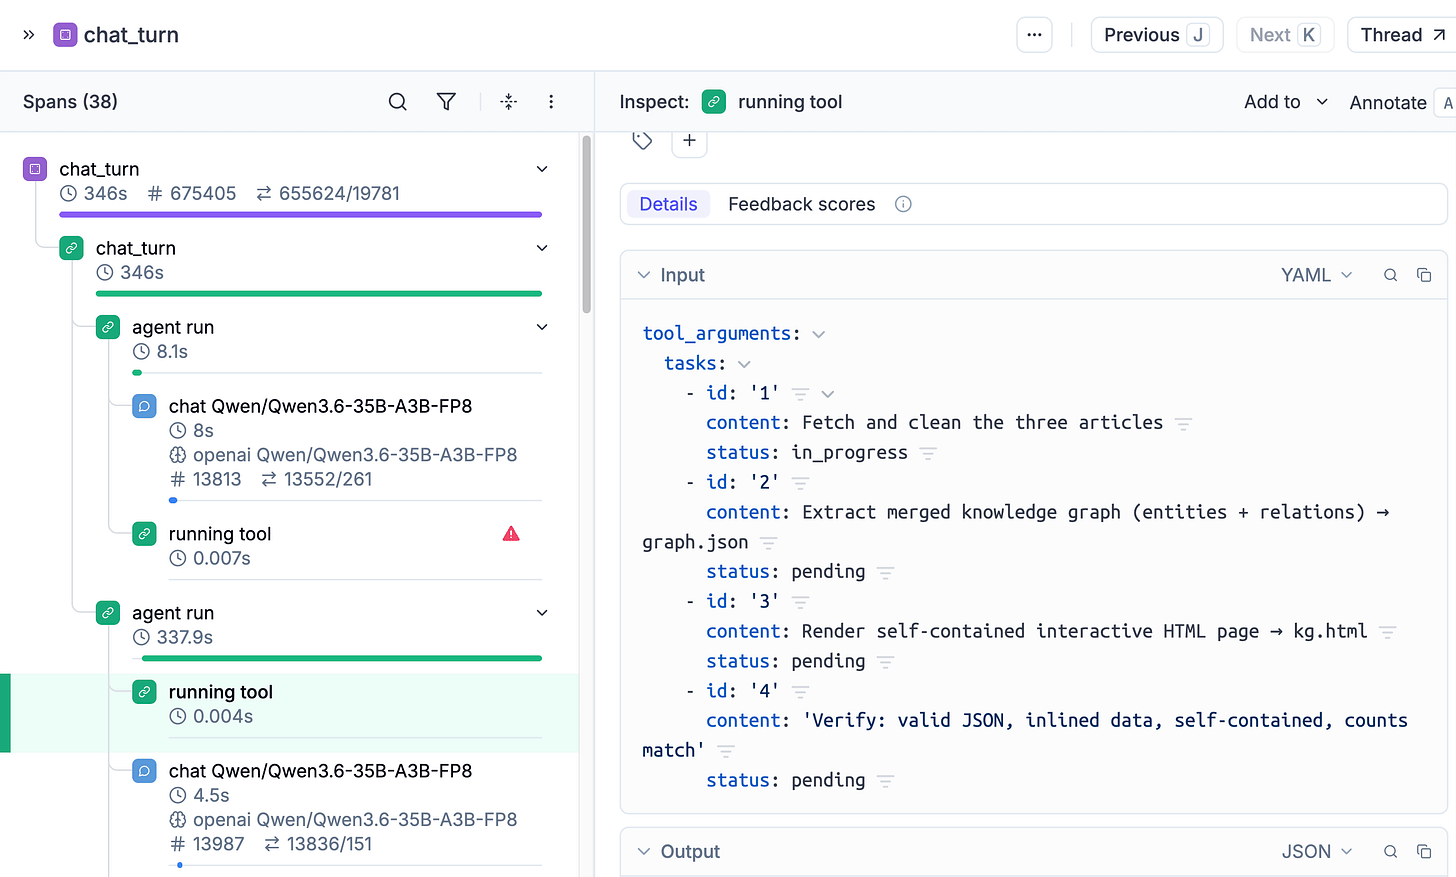This screenshot has width=1456, height=877.
Task: Search within the Input section
Action: [x=1390, y=275]
